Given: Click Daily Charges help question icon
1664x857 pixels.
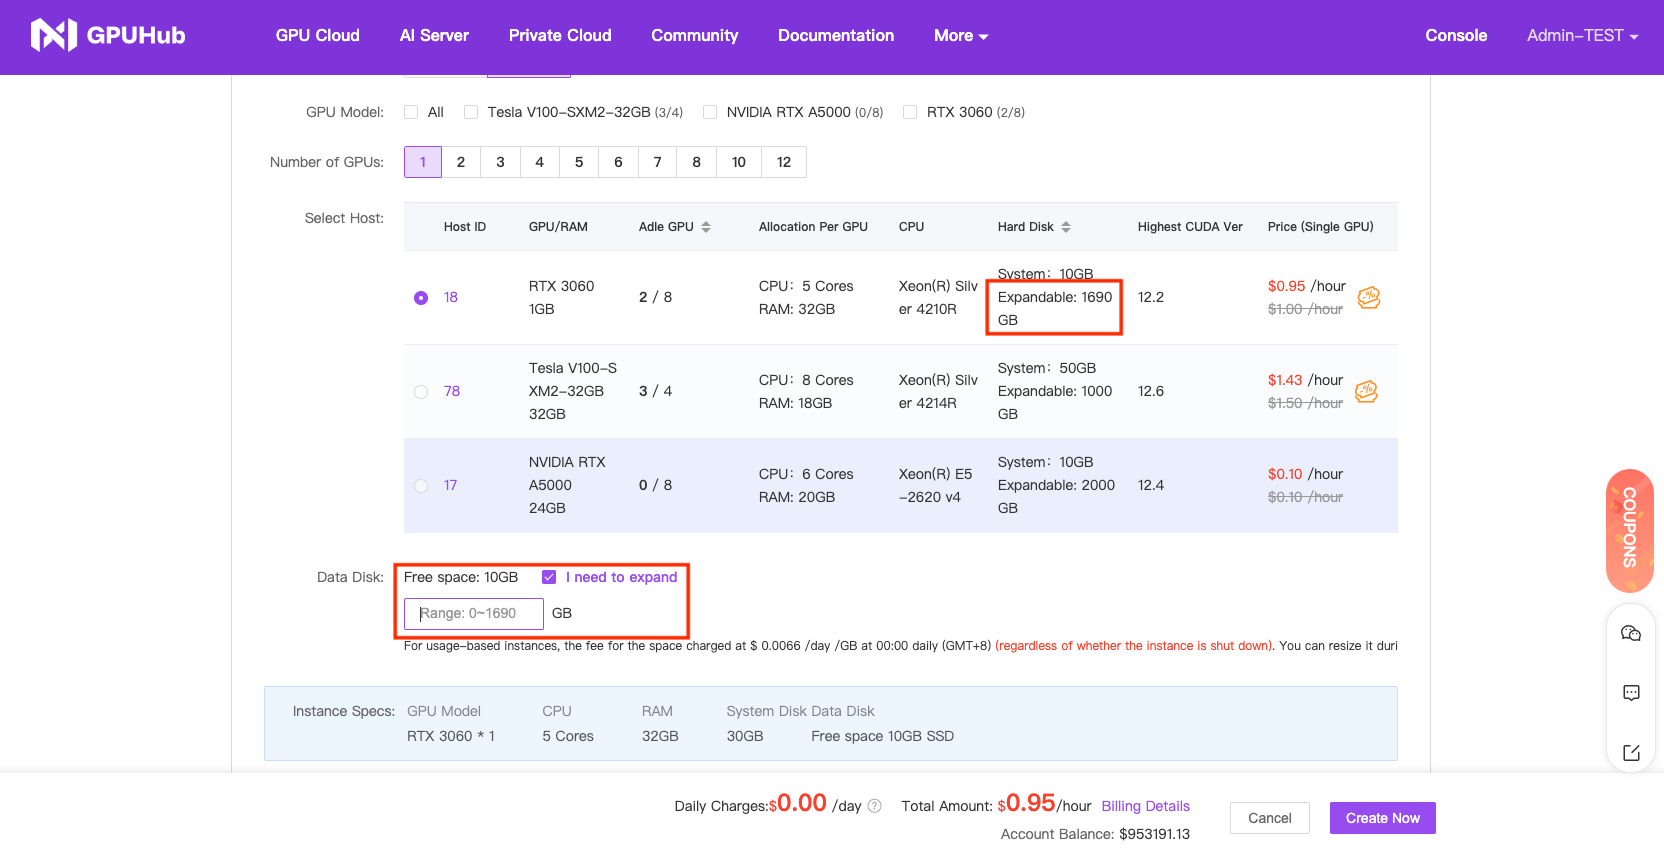Looking at the screenshot, I should click(875, 806).
